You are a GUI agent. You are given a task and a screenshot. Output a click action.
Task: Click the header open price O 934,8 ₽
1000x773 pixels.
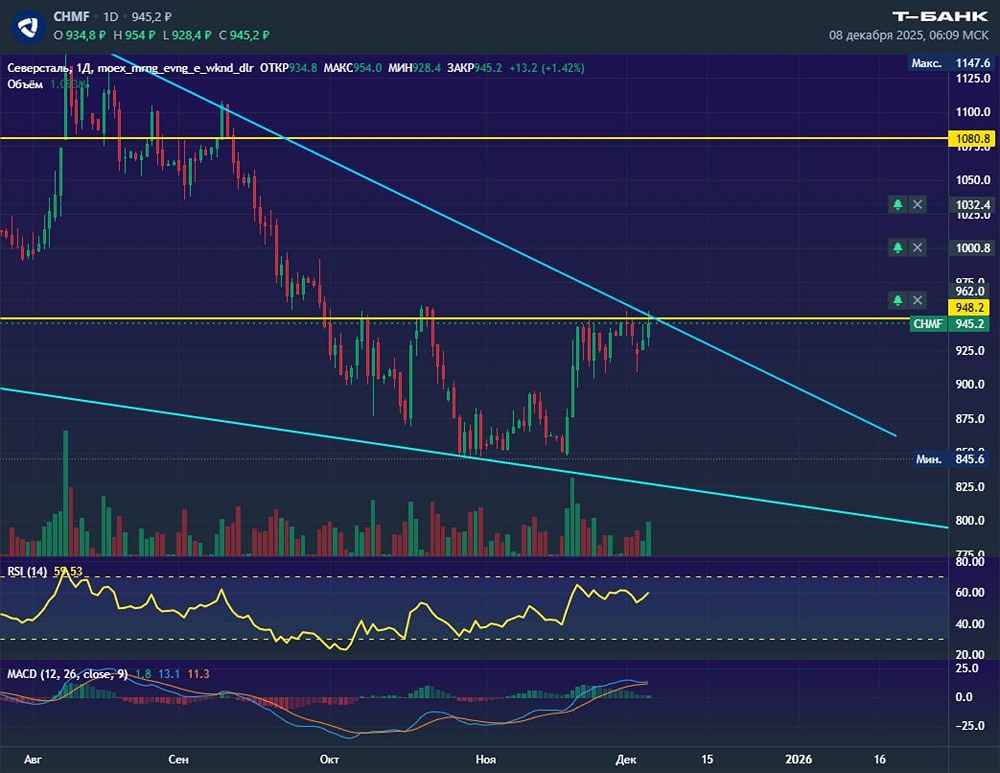coord(80,35)
